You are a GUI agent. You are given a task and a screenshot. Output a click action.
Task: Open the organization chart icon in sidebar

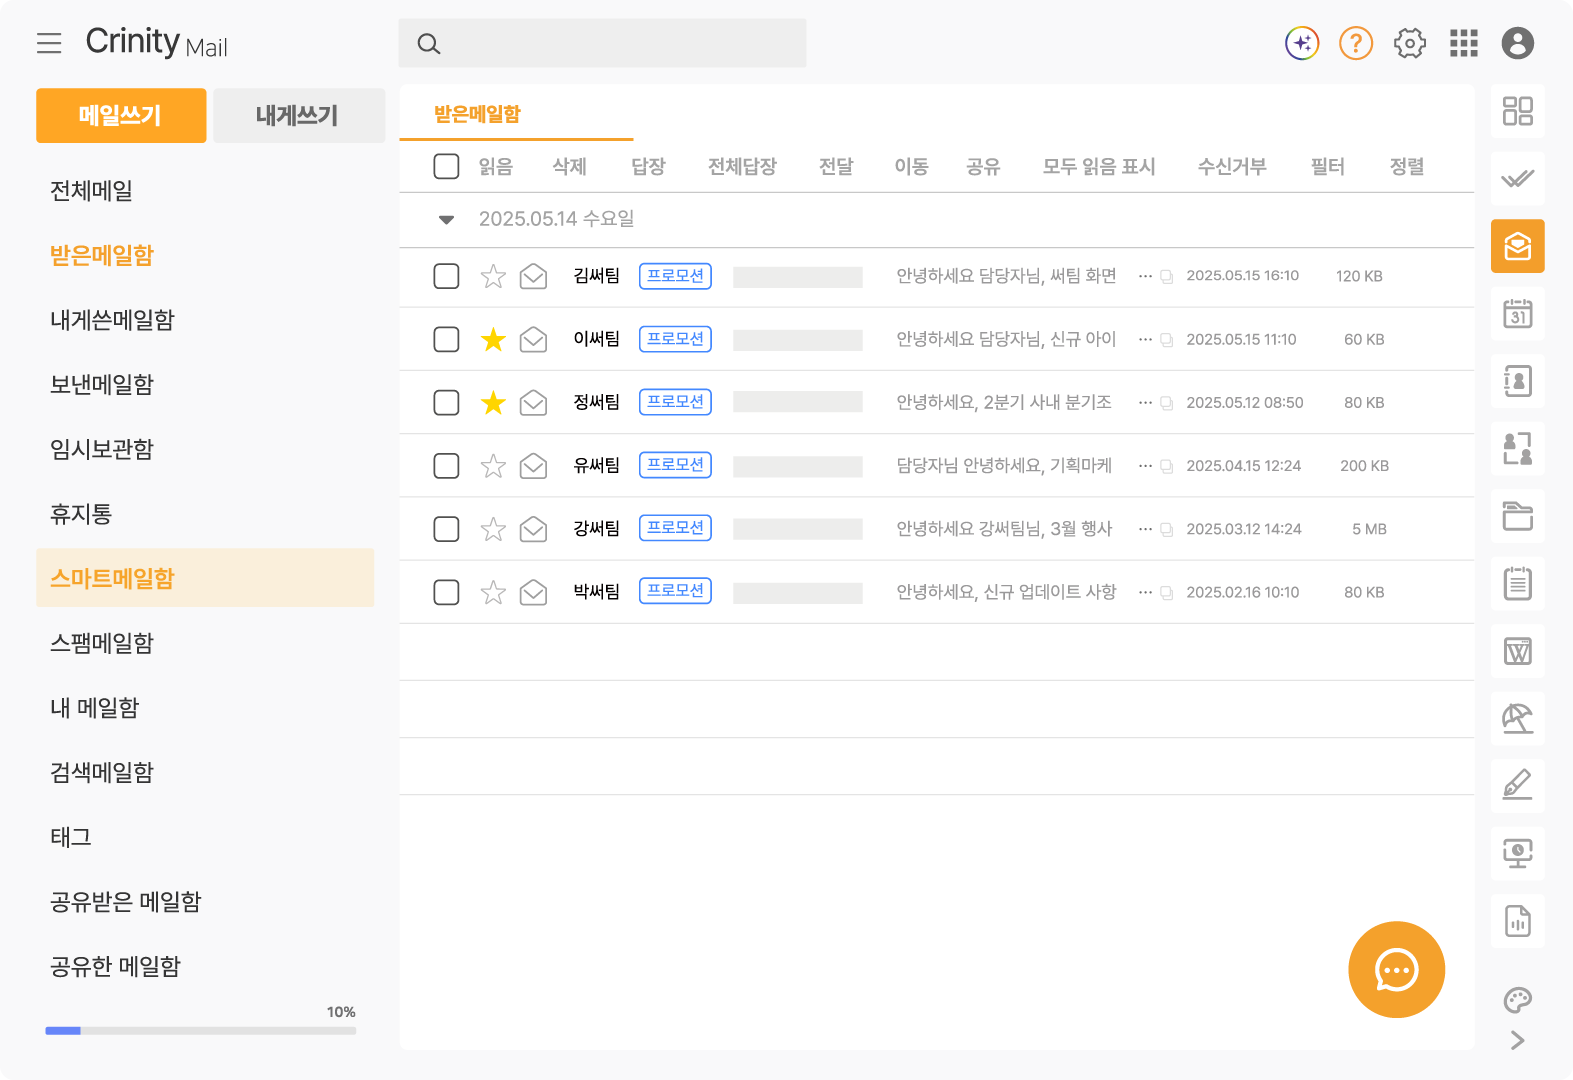pyautogui.click(x=1518, y=449)
